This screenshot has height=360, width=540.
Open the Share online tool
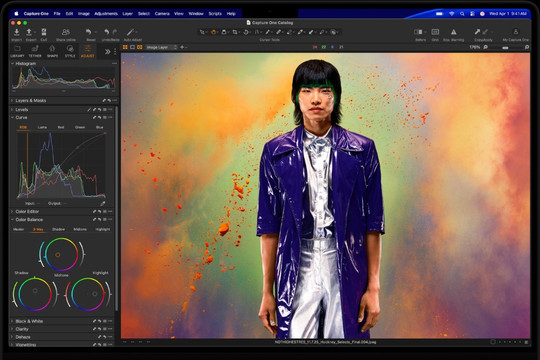65,32
